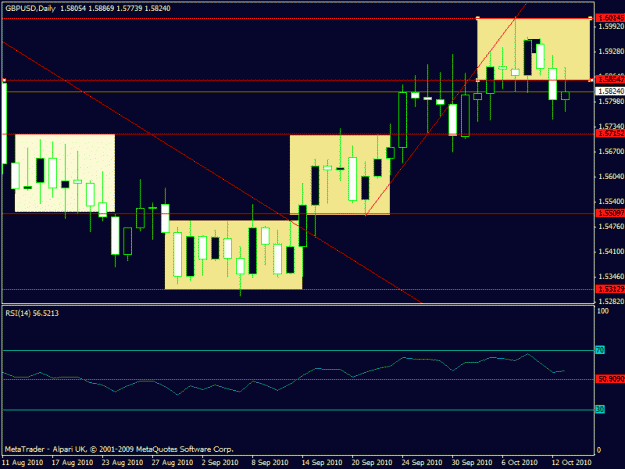This screenshot has width=625, height=469.
Task: Click the red 1.60345 price label
Action: click(610, 18)
